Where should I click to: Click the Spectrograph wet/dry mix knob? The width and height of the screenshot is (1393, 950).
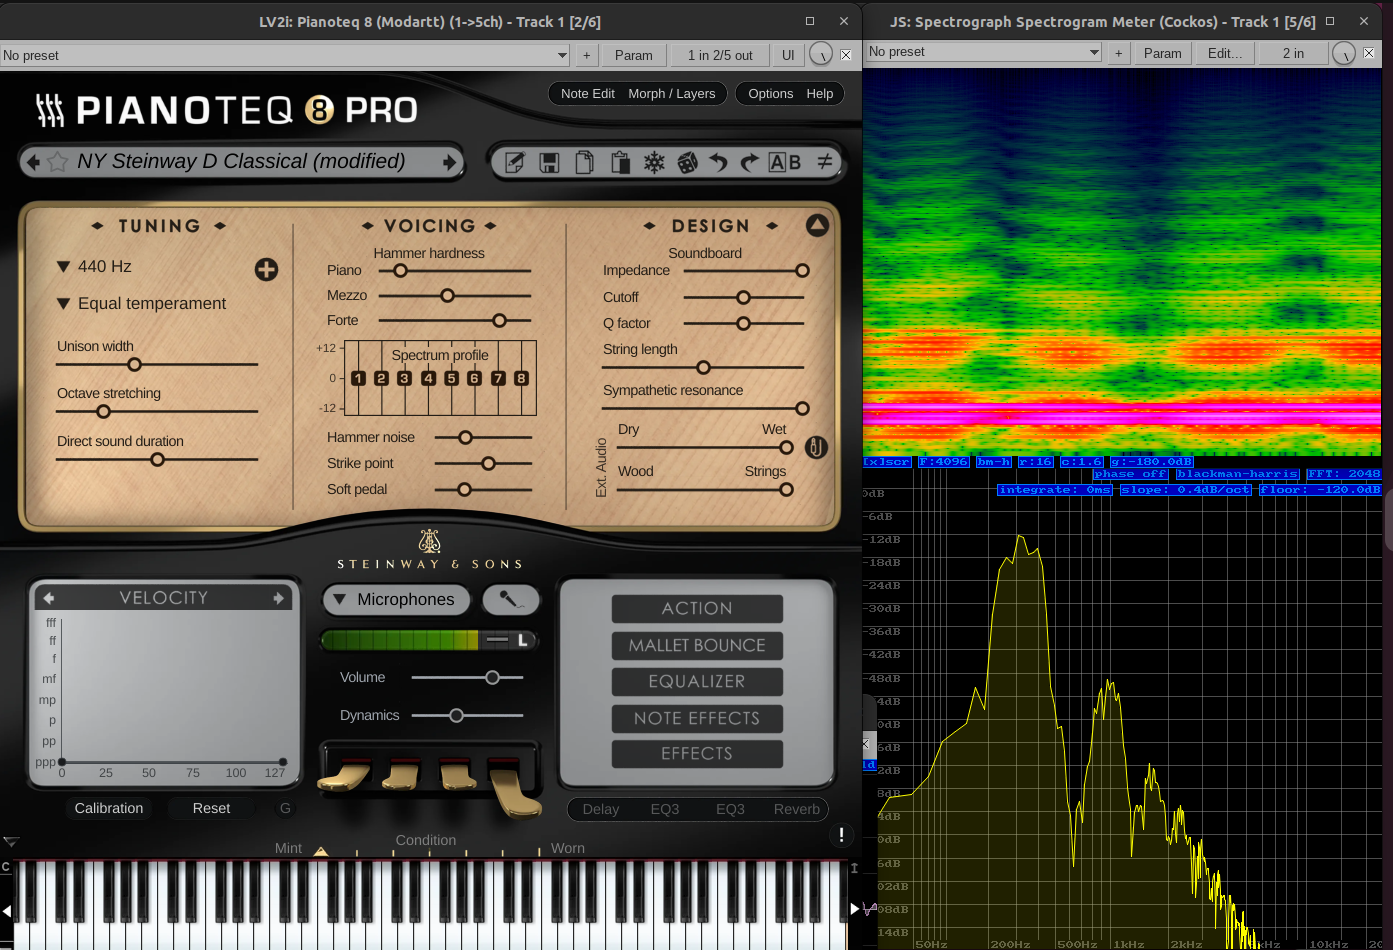click(1343, 53)
